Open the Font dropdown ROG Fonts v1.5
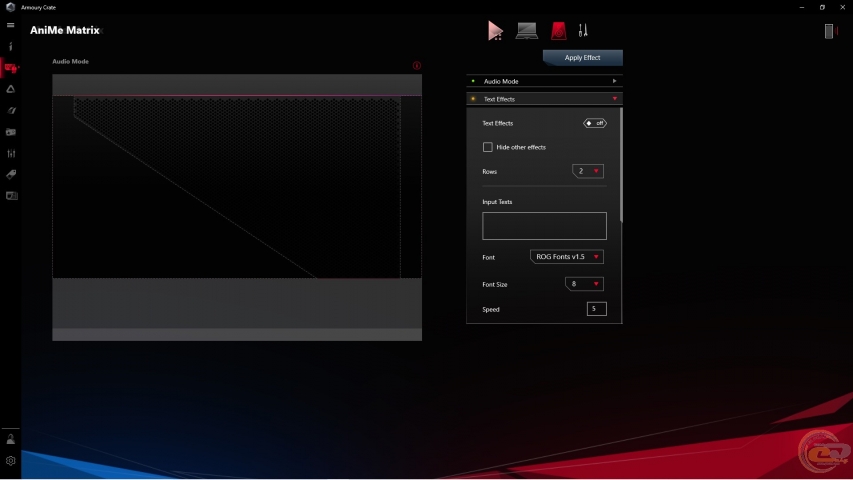The height and width of the screenshot is (480, 853). (566, 256)
